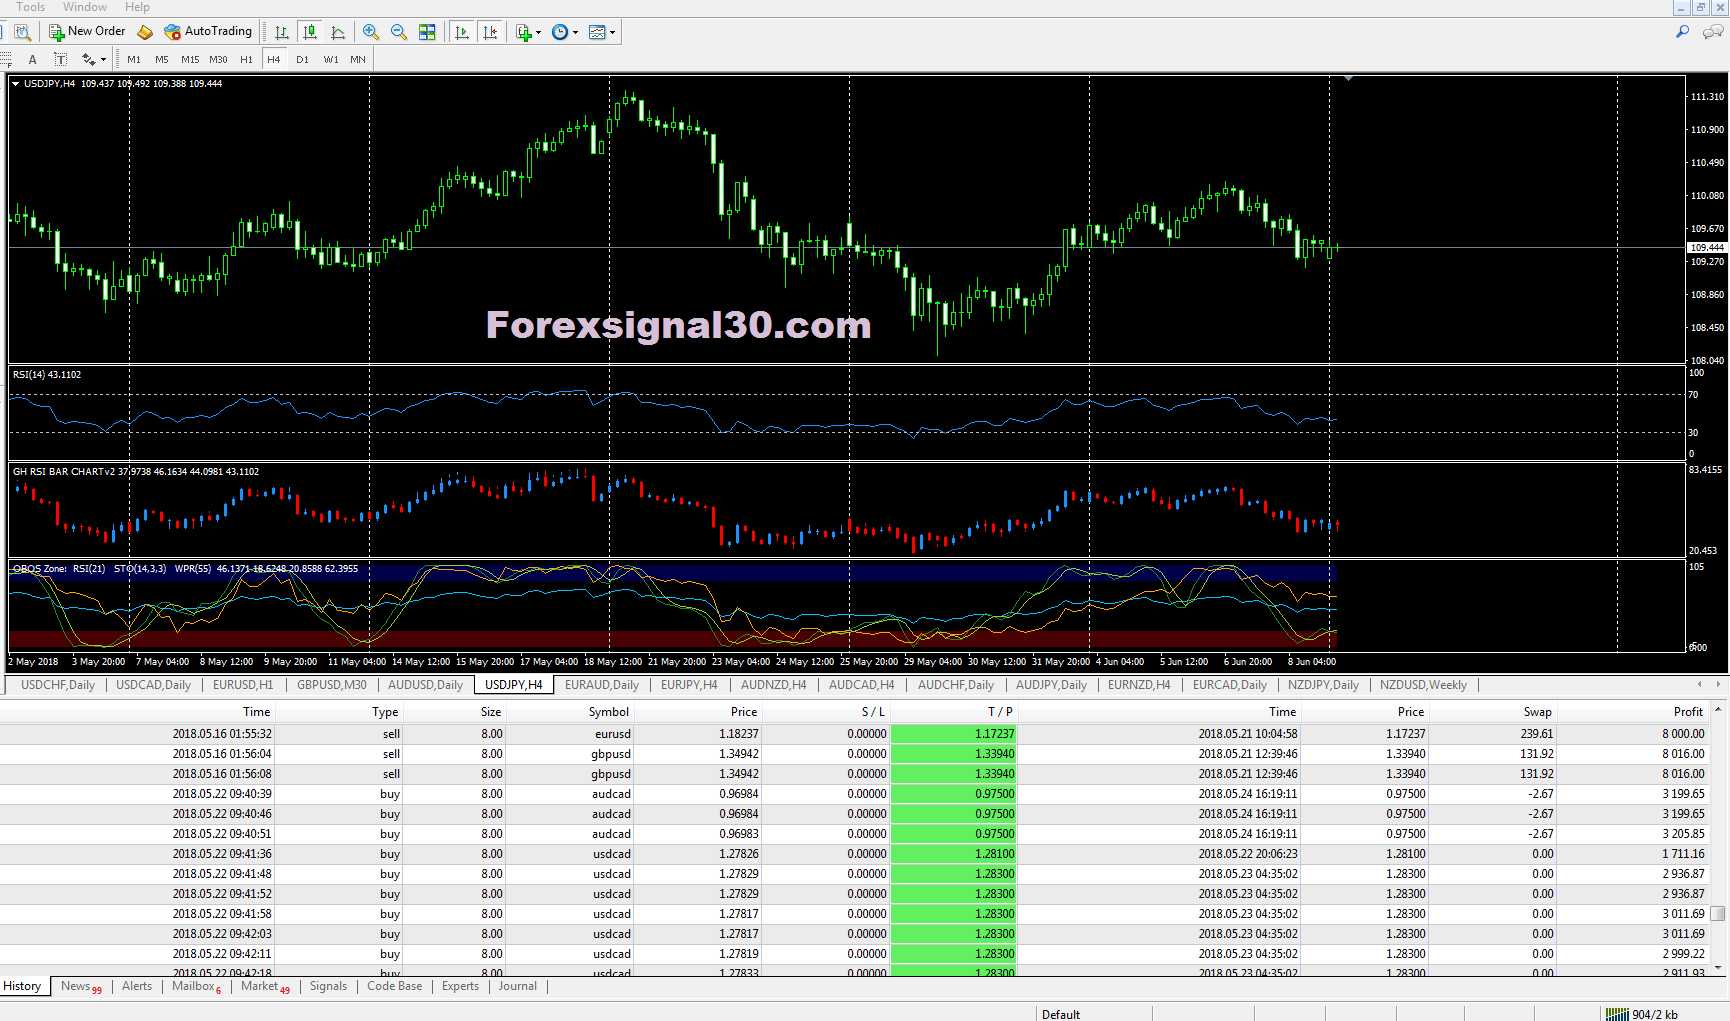Screen dimensions: 1730x1021
Task: Switch to the NZDUSD,Weekly chart tab
Action: pos(1423,685)
